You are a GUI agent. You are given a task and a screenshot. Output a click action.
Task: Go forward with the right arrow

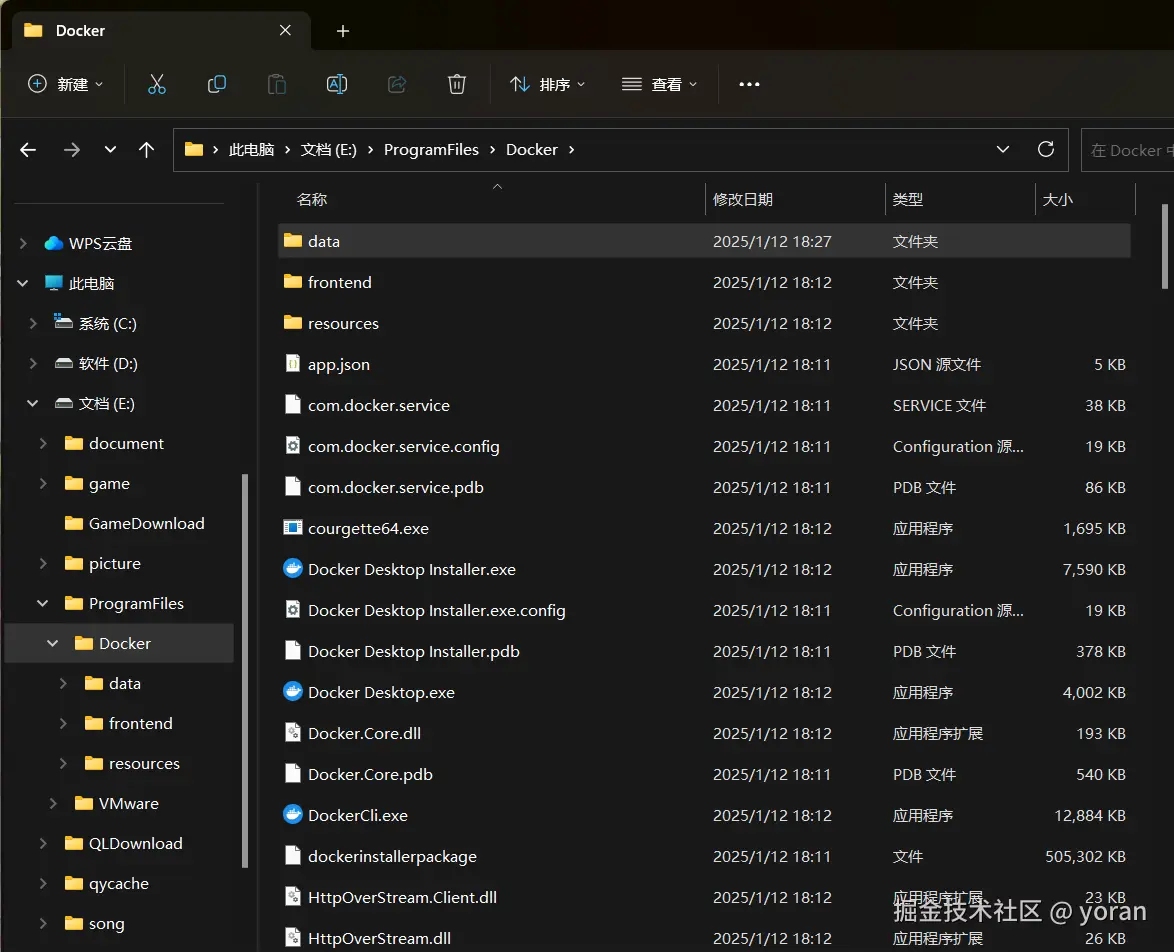pyautogui.click(x=72, y=150)
